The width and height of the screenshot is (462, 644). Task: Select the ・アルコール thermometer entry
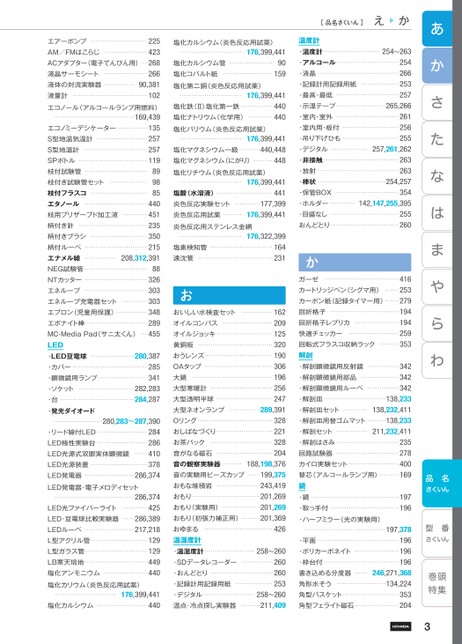(x=355, y=62)
